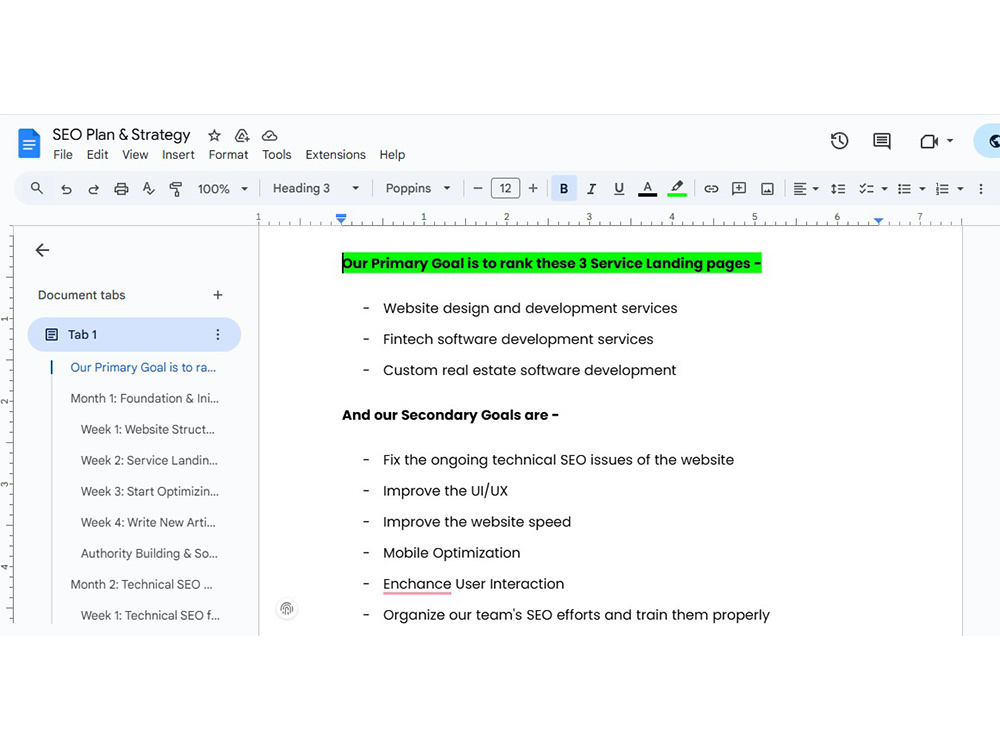Show more toolbar options
1000x750 pixels.
(981, 189)
